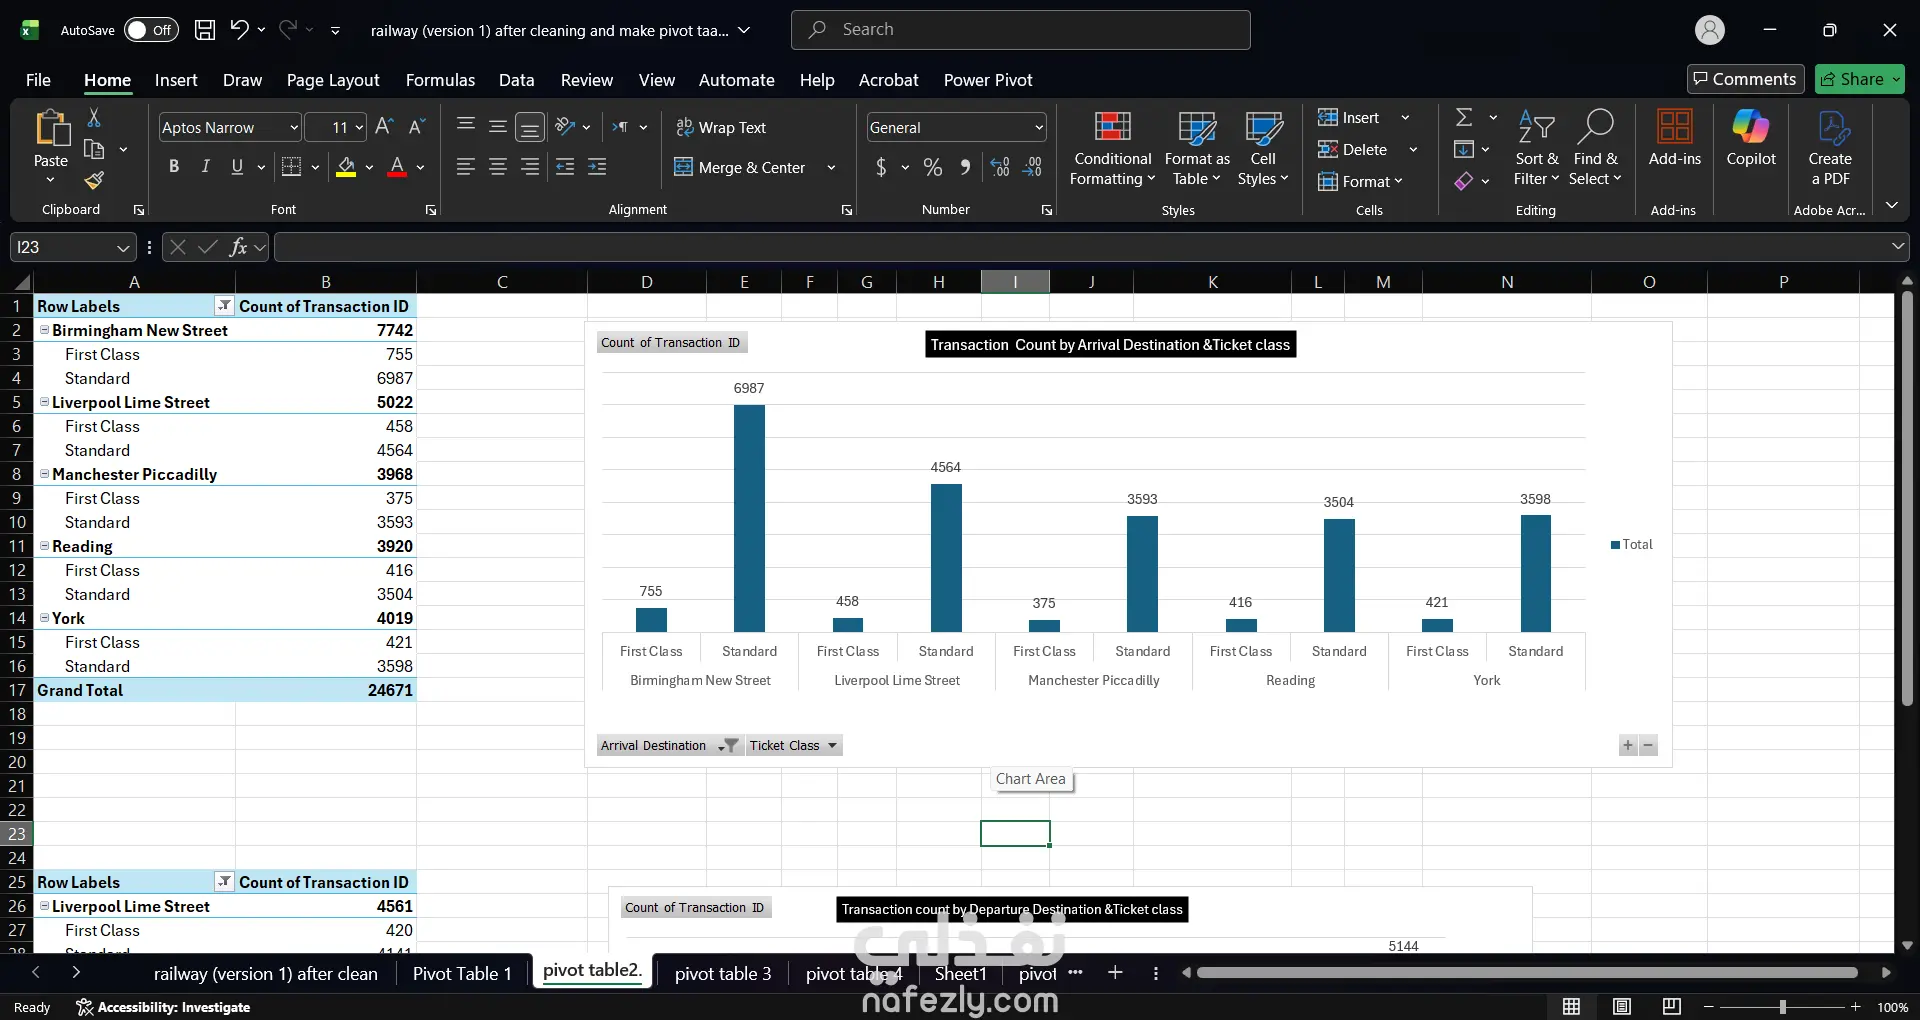
Task: Toggle middle vertical alignment
Action: (498, 127)
